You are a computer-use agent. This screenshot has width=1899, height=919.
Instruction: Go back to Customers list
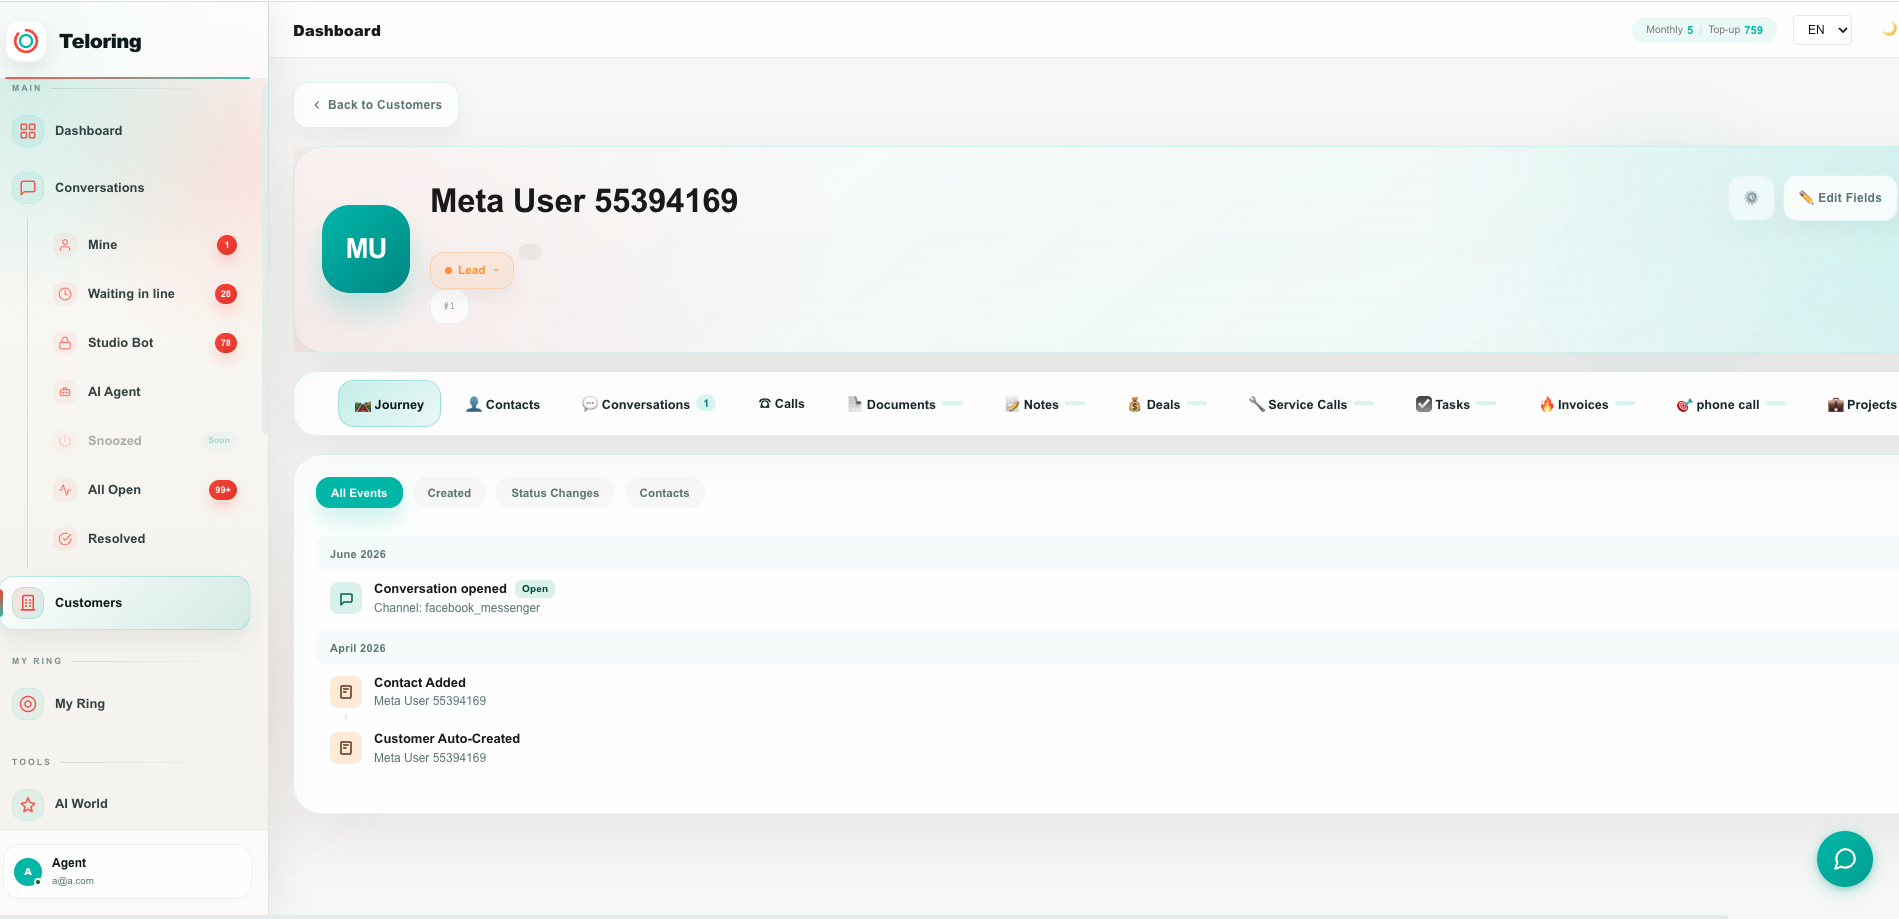[x=376, y=105]
